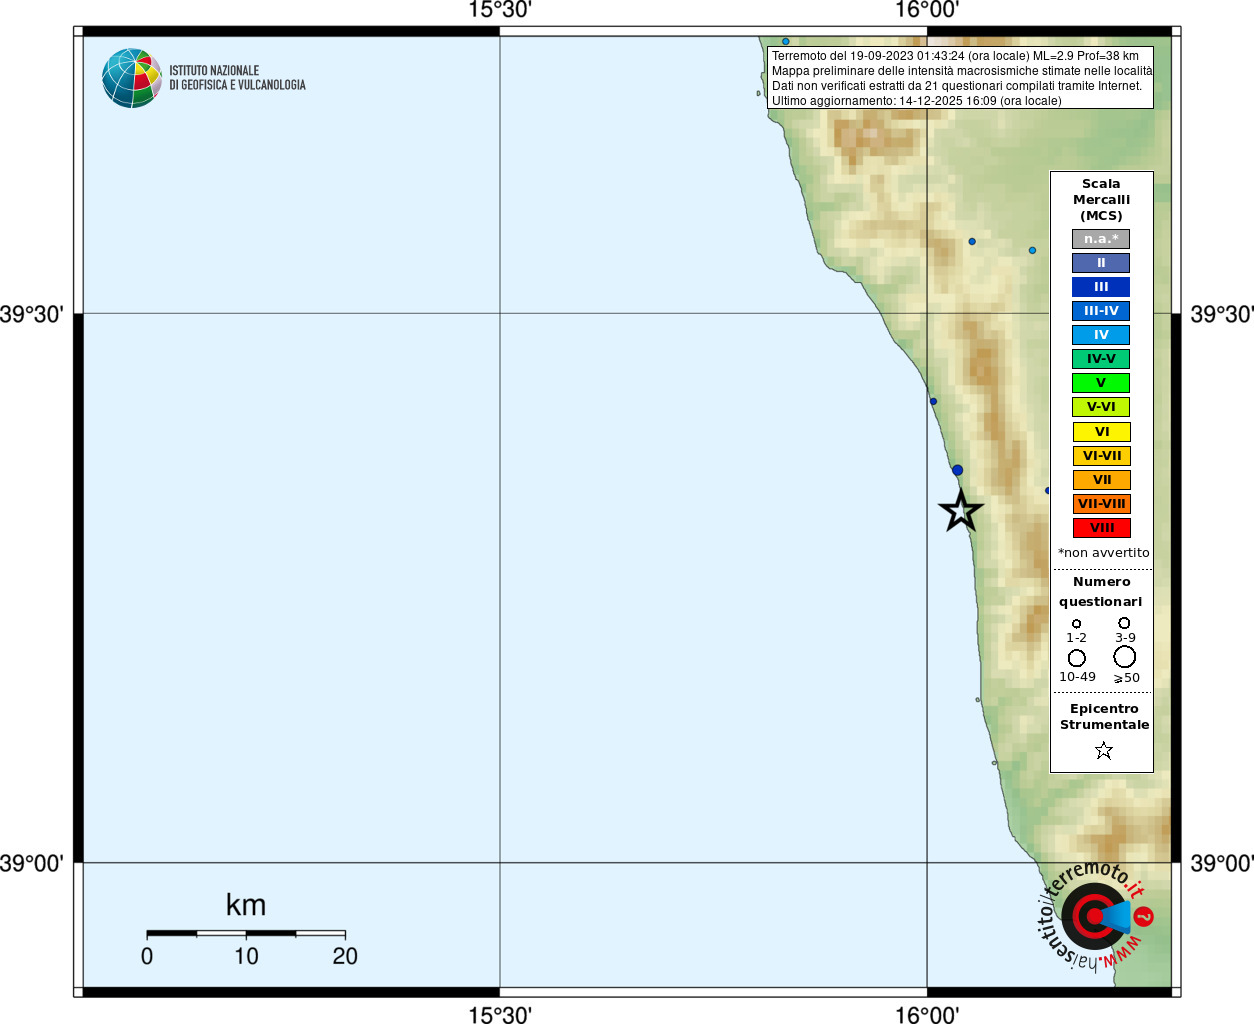
Task: Click the 0 mark on the scale bar
Action: coord(147,956)
